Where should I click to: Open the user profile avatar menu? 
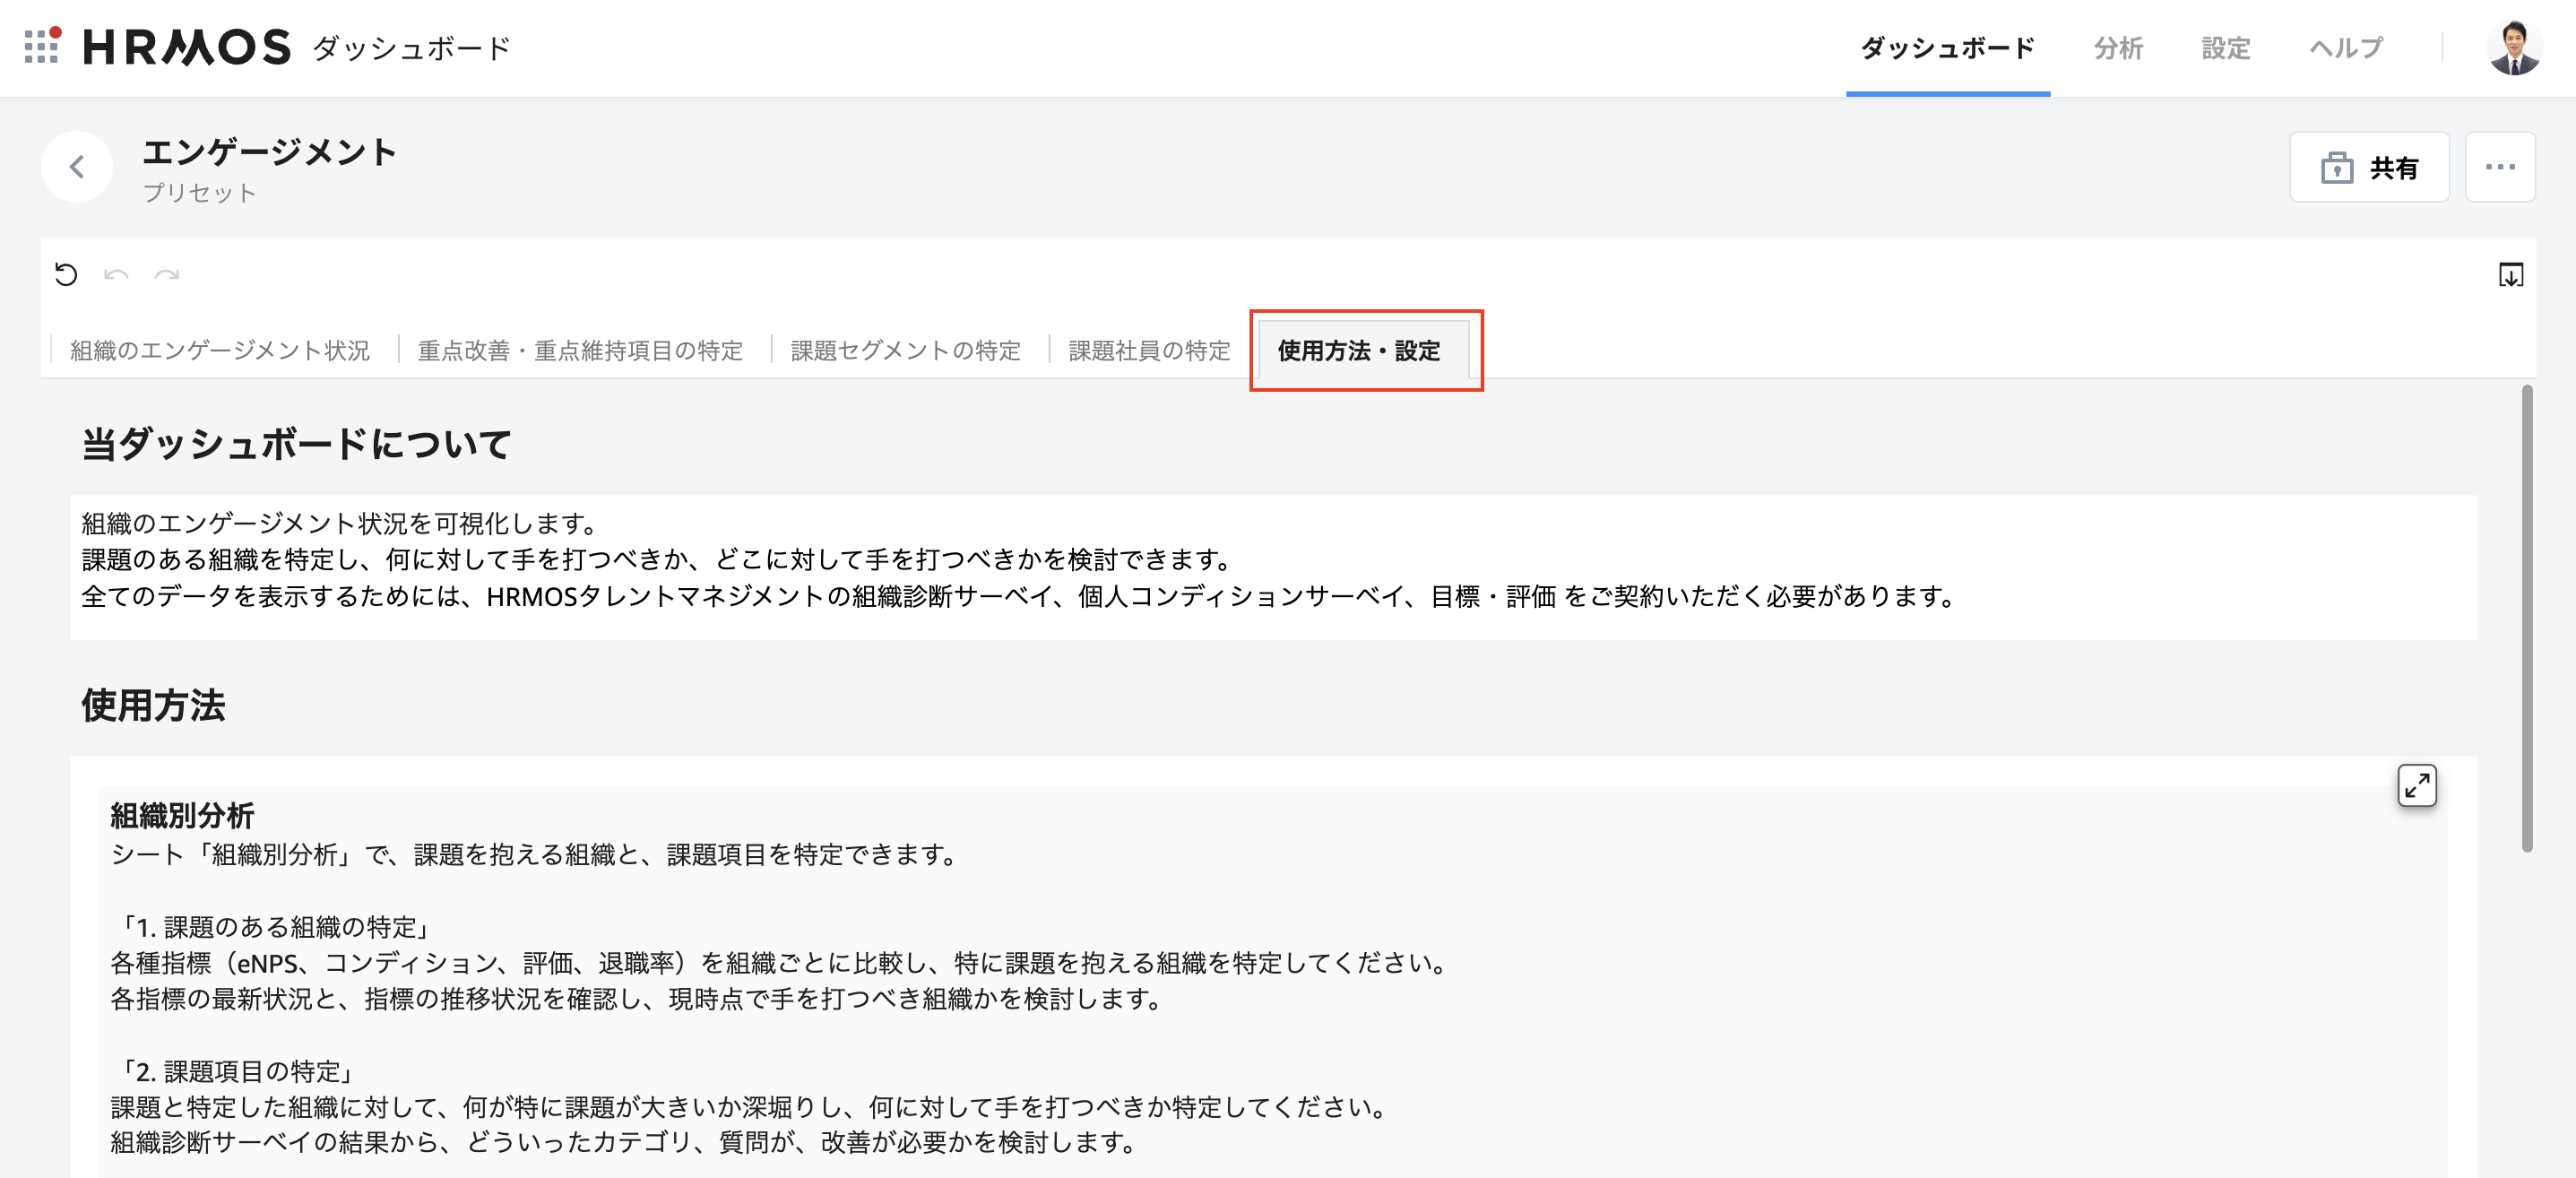tap(2513, 47)
